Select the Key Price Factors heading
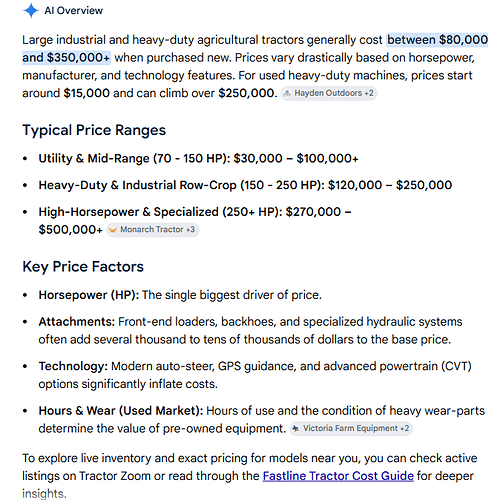Image resolution: width=502 pixels, height=500 pixels. [83, 267]
